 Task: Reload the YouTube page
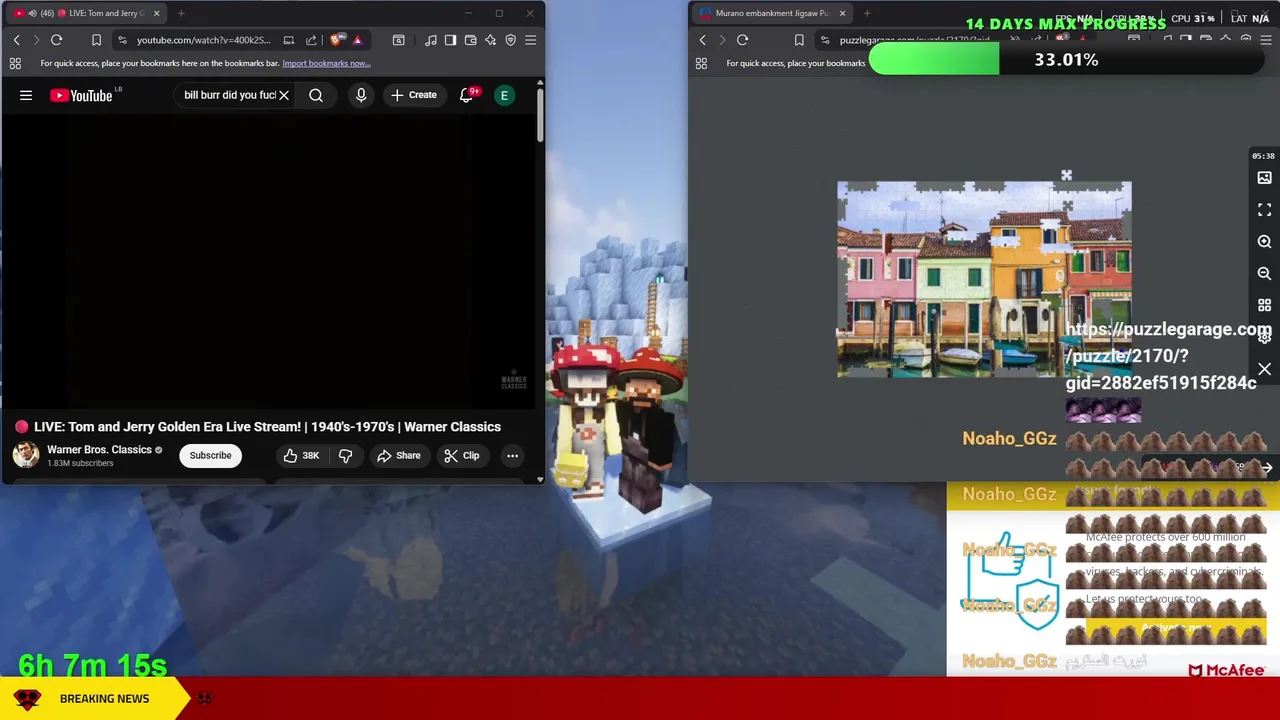click(57, 40)
